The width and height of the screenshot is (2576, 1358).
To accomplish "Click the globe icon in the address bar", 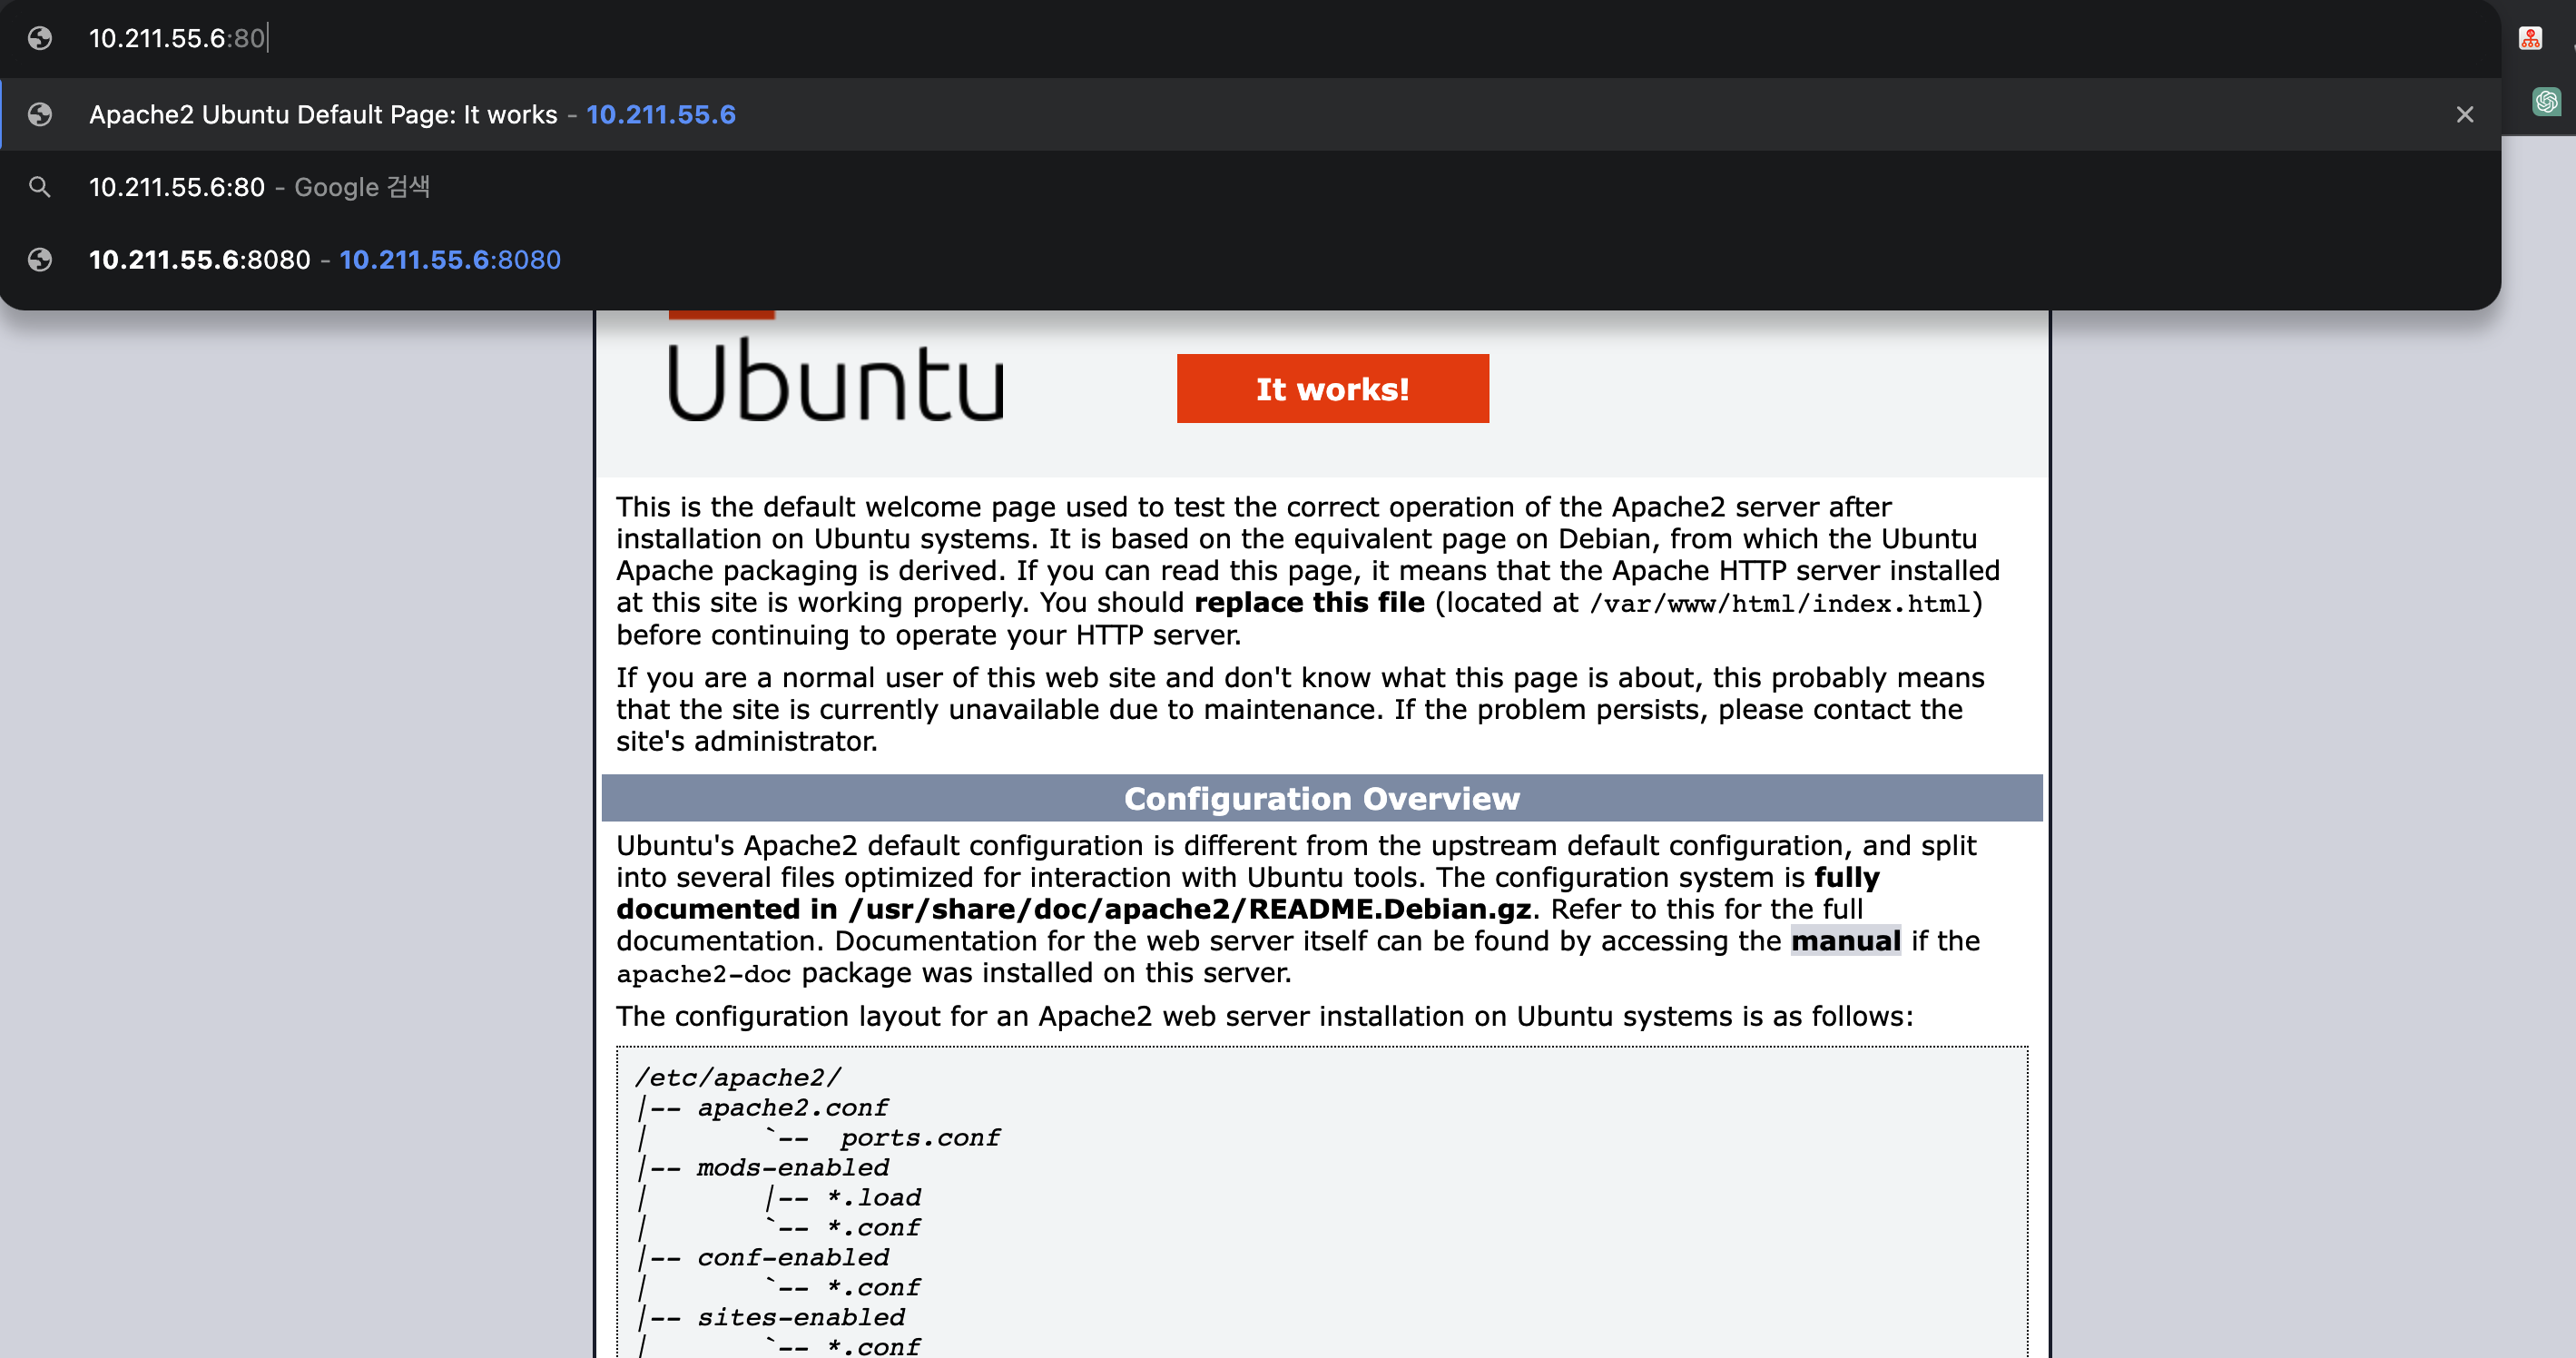I will click(40, 38).
